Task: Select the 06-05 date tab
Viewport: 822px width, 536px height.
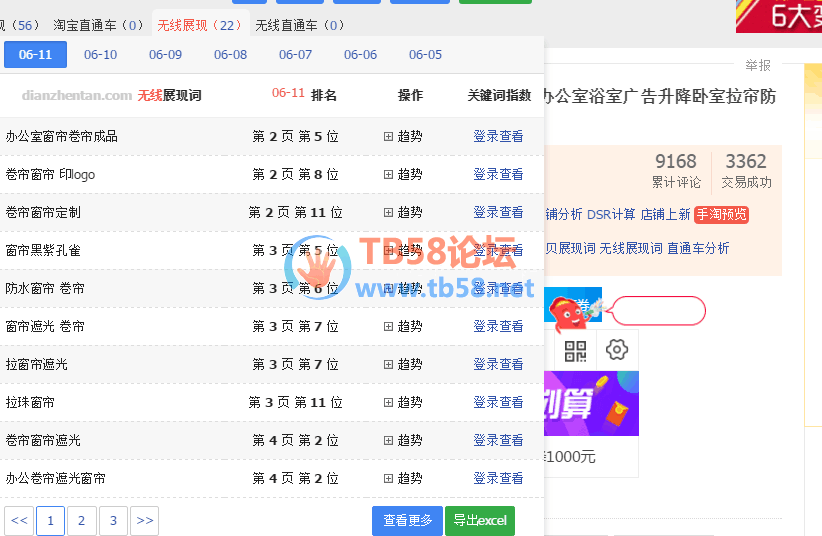Action: click(426, 55)
